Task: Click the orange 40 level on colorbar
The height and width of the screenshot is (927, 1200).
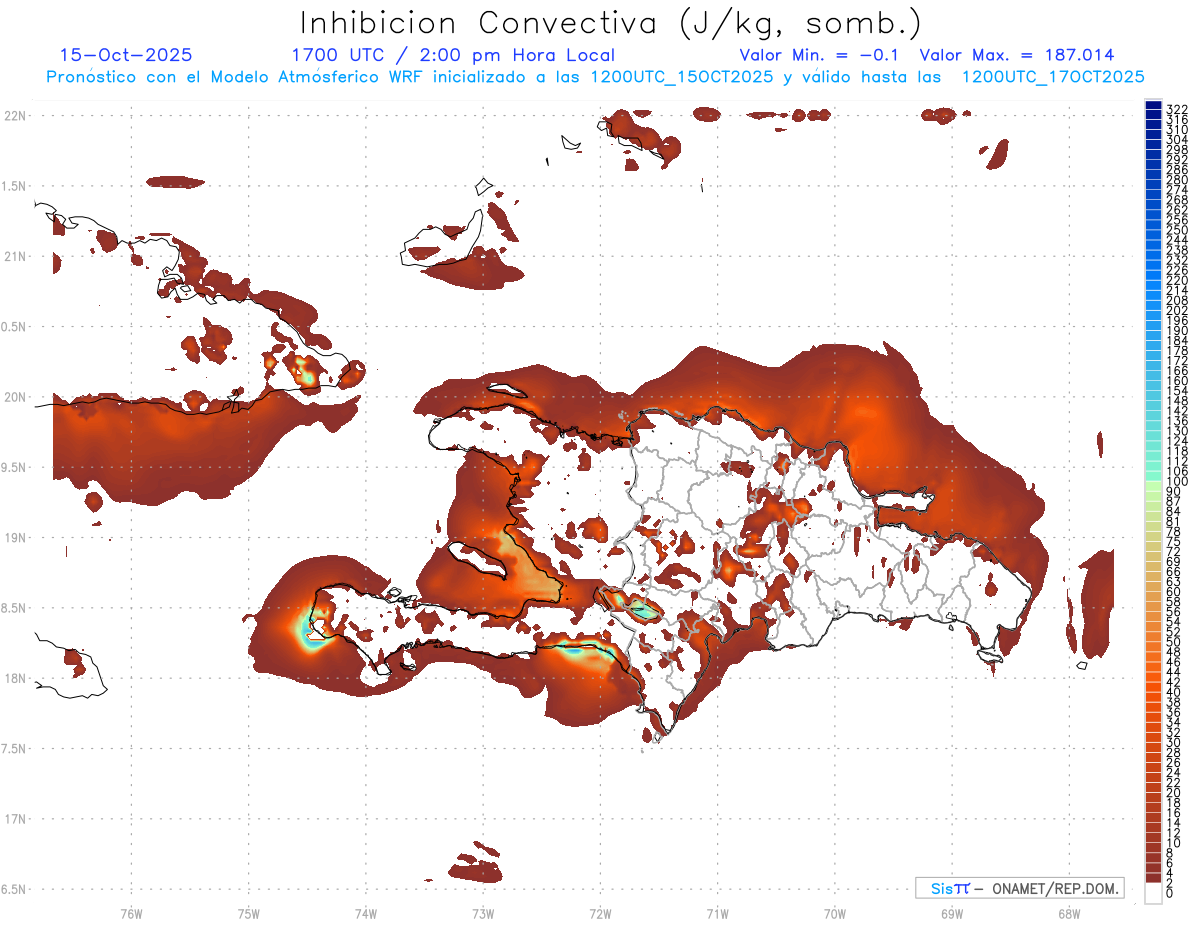Action: click(x=1153, y=692)
